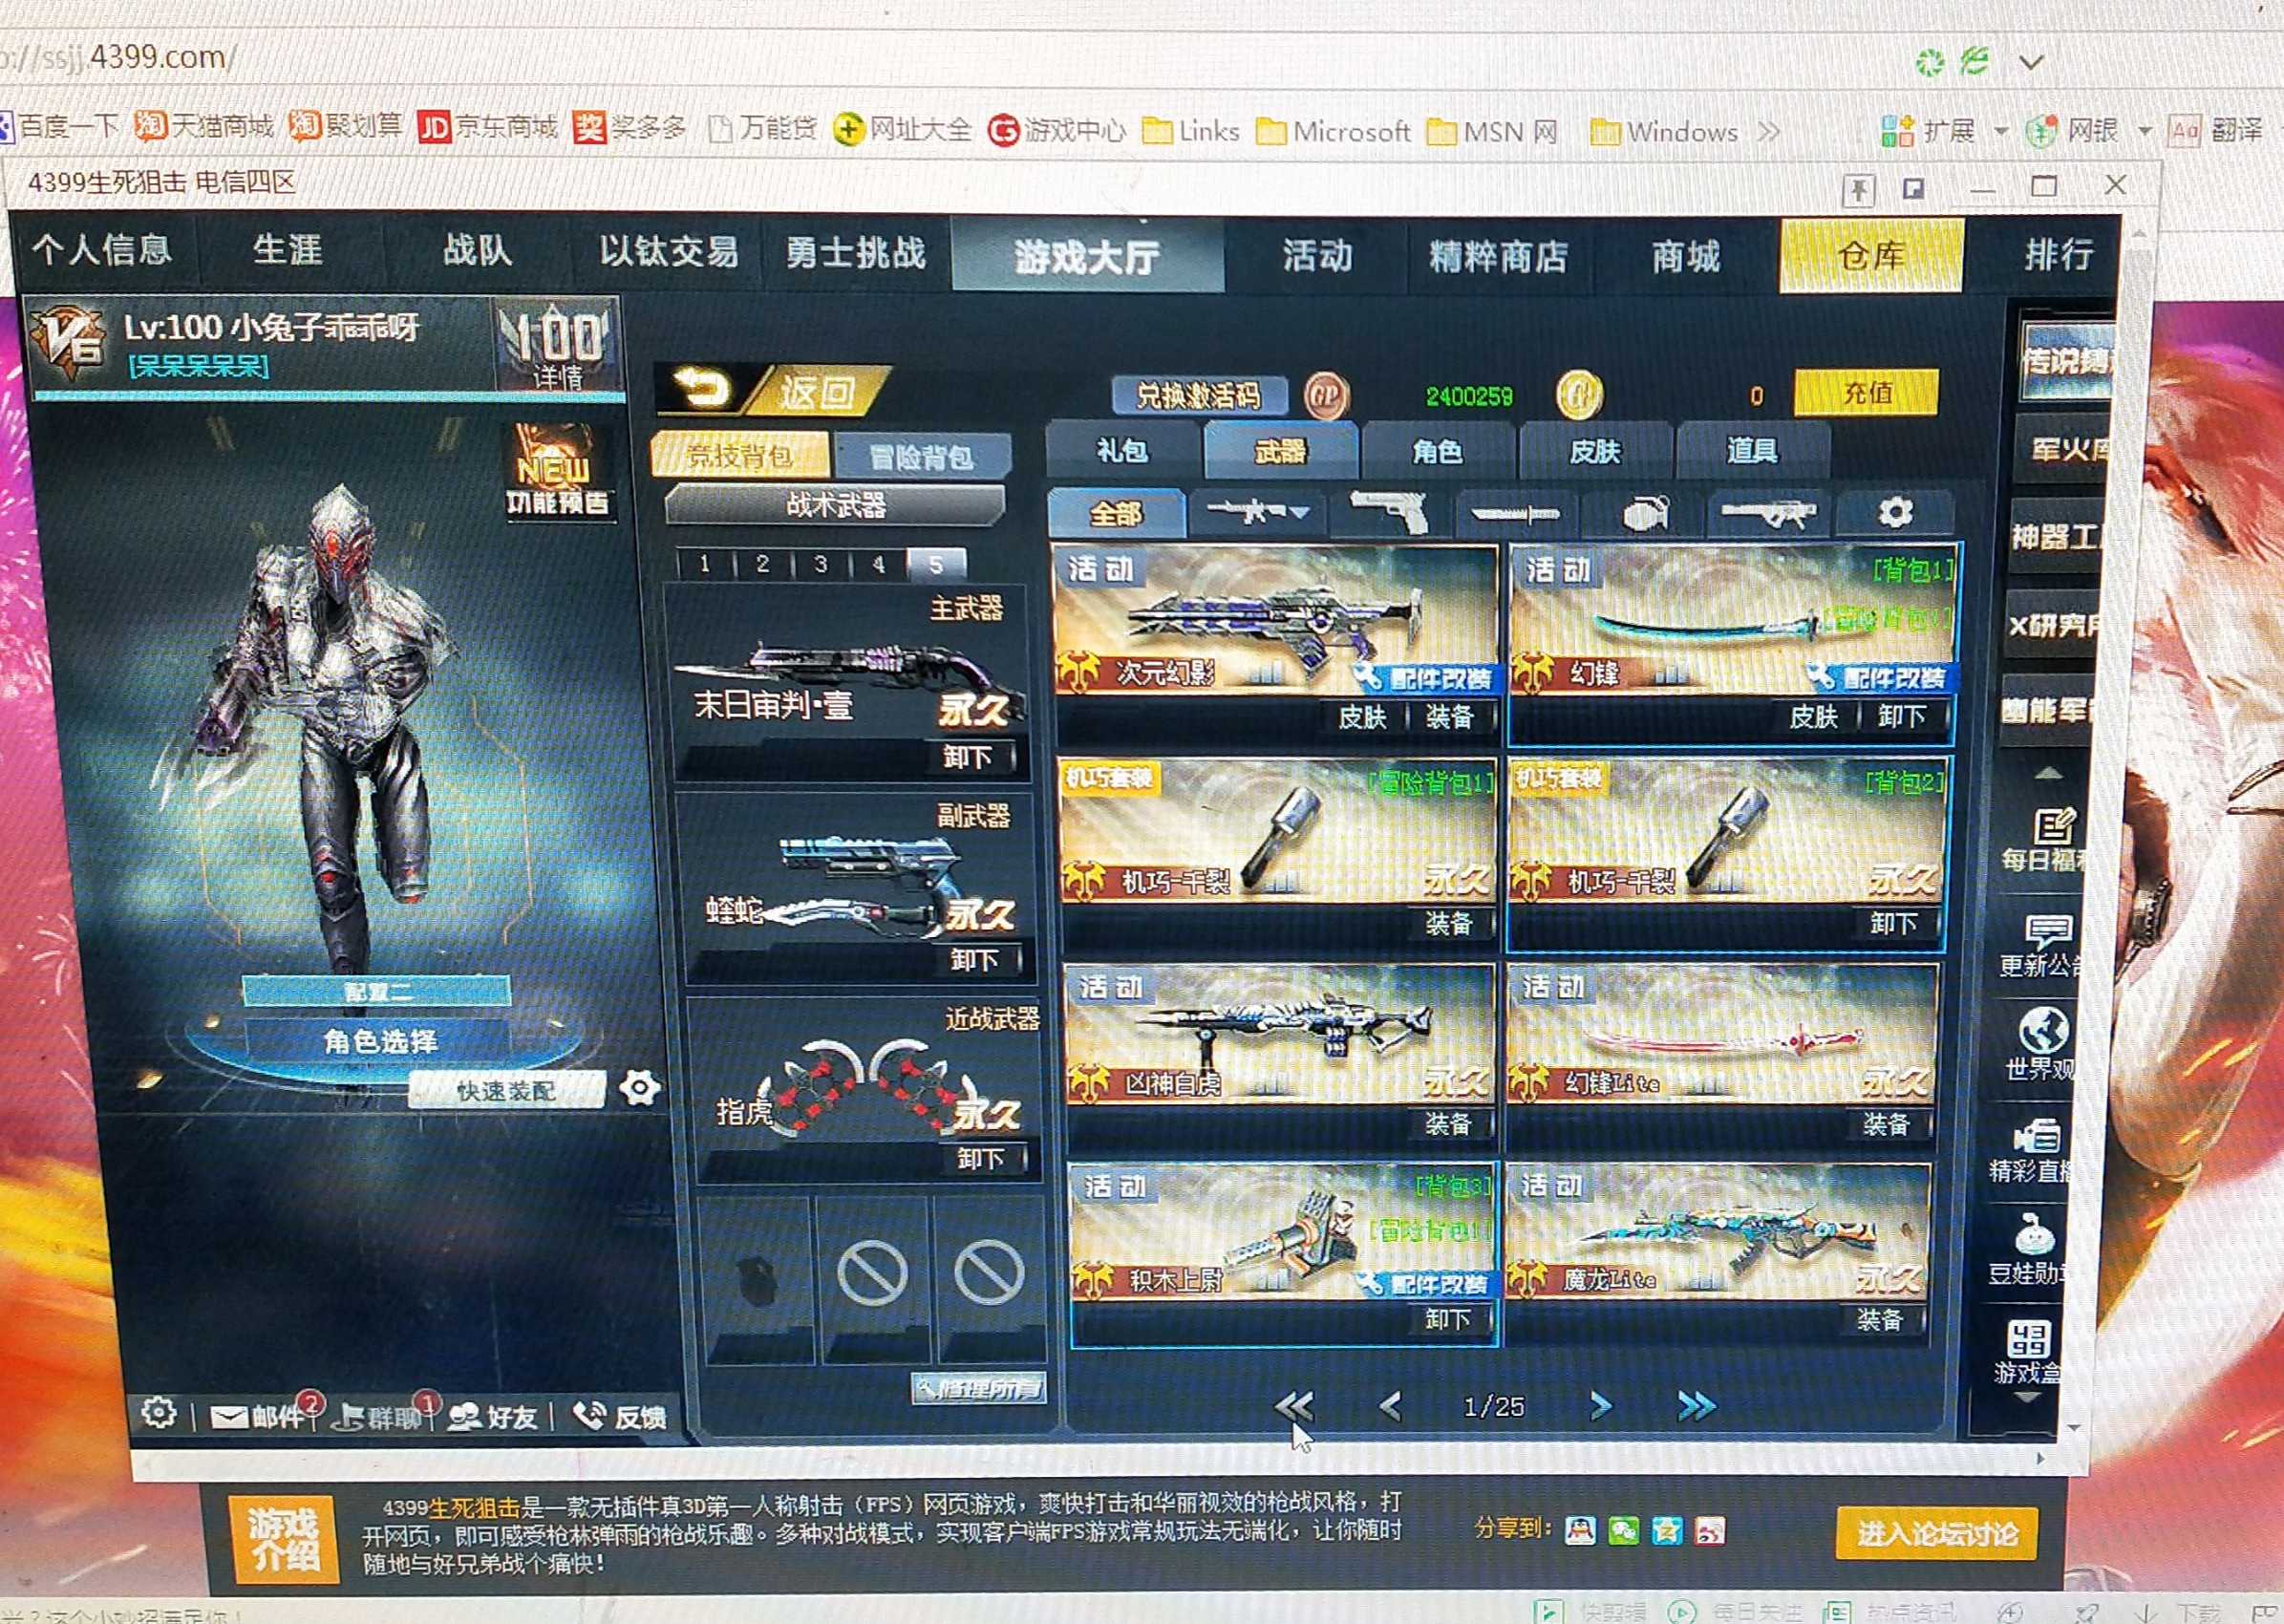Click 修理所有 repair all button

coord(980,1388)
